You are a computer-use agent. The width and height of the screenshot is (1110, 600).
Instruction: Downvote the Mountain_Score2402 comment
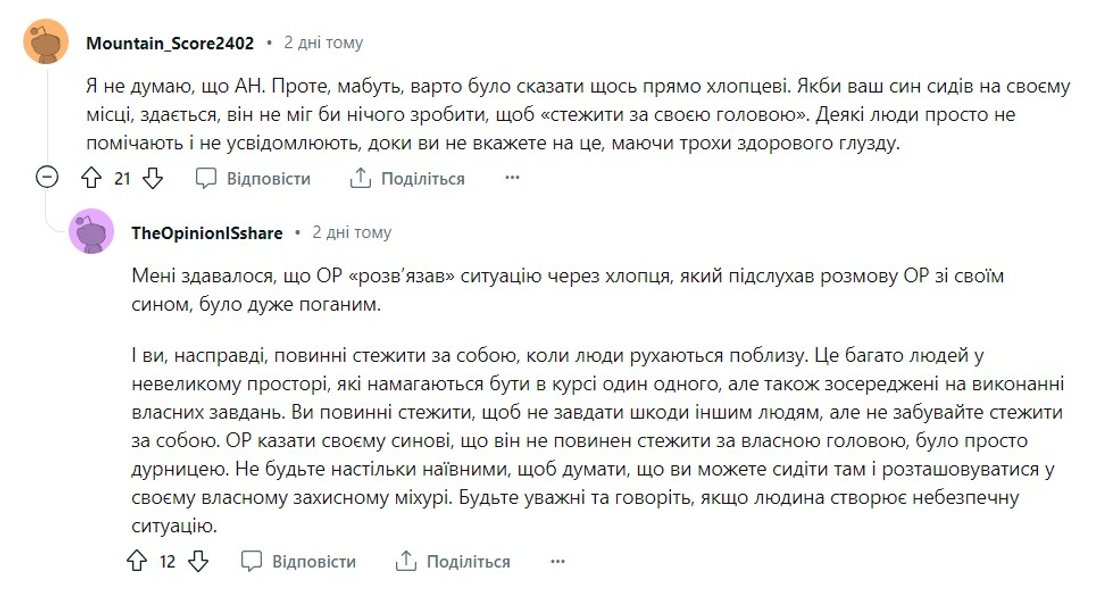[x=152, y=179]
